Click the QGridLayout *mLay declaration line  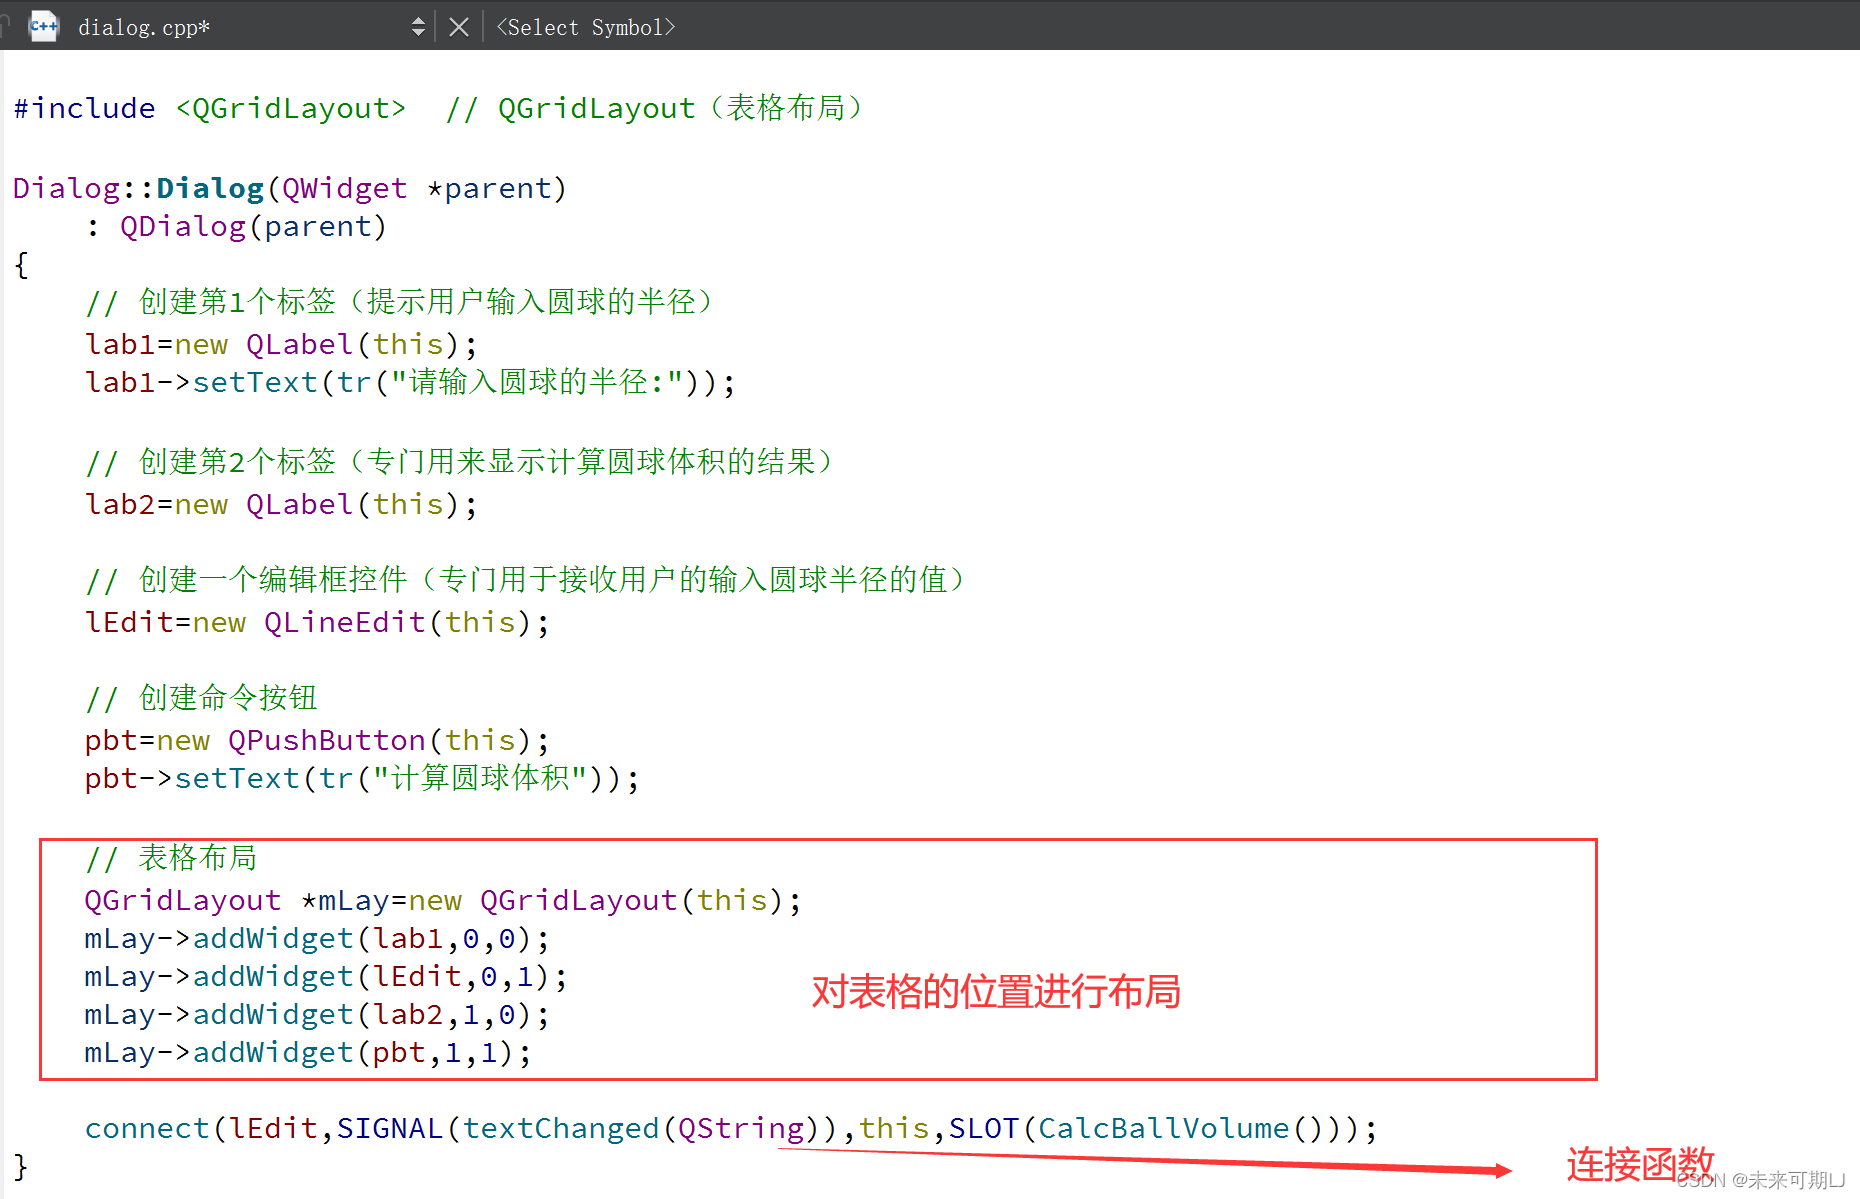pyautogui.click(x=443, y=900)
